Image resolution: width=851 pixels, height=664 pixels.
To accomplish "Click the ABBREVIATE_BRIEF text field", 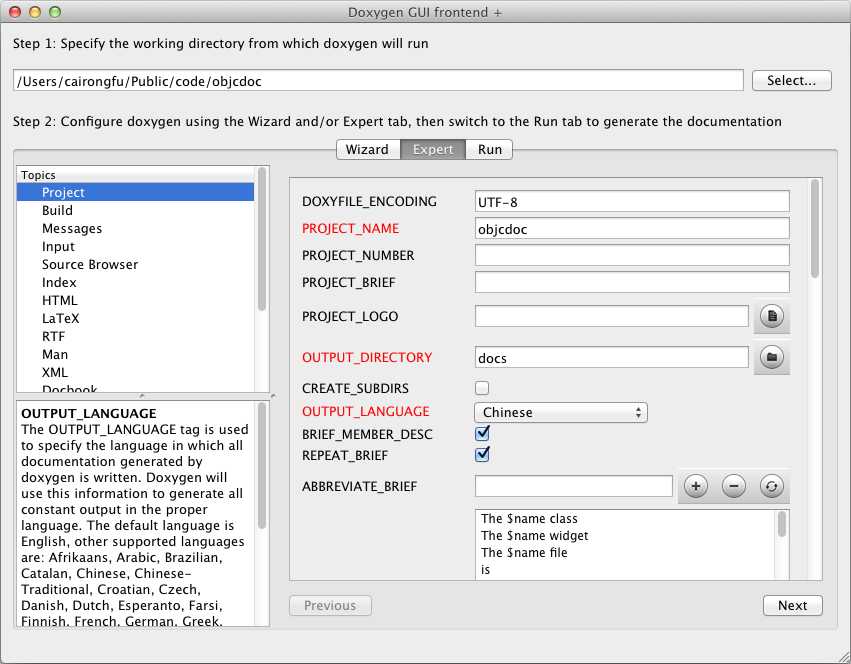I will click(x=574, y=486).
